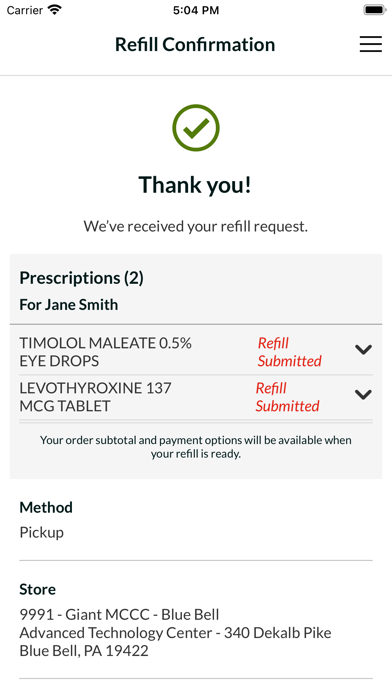Image resolution: width=392 pixels, height=696 pixels.
Task: Tap the Store section label
Action: coord(38,589)
